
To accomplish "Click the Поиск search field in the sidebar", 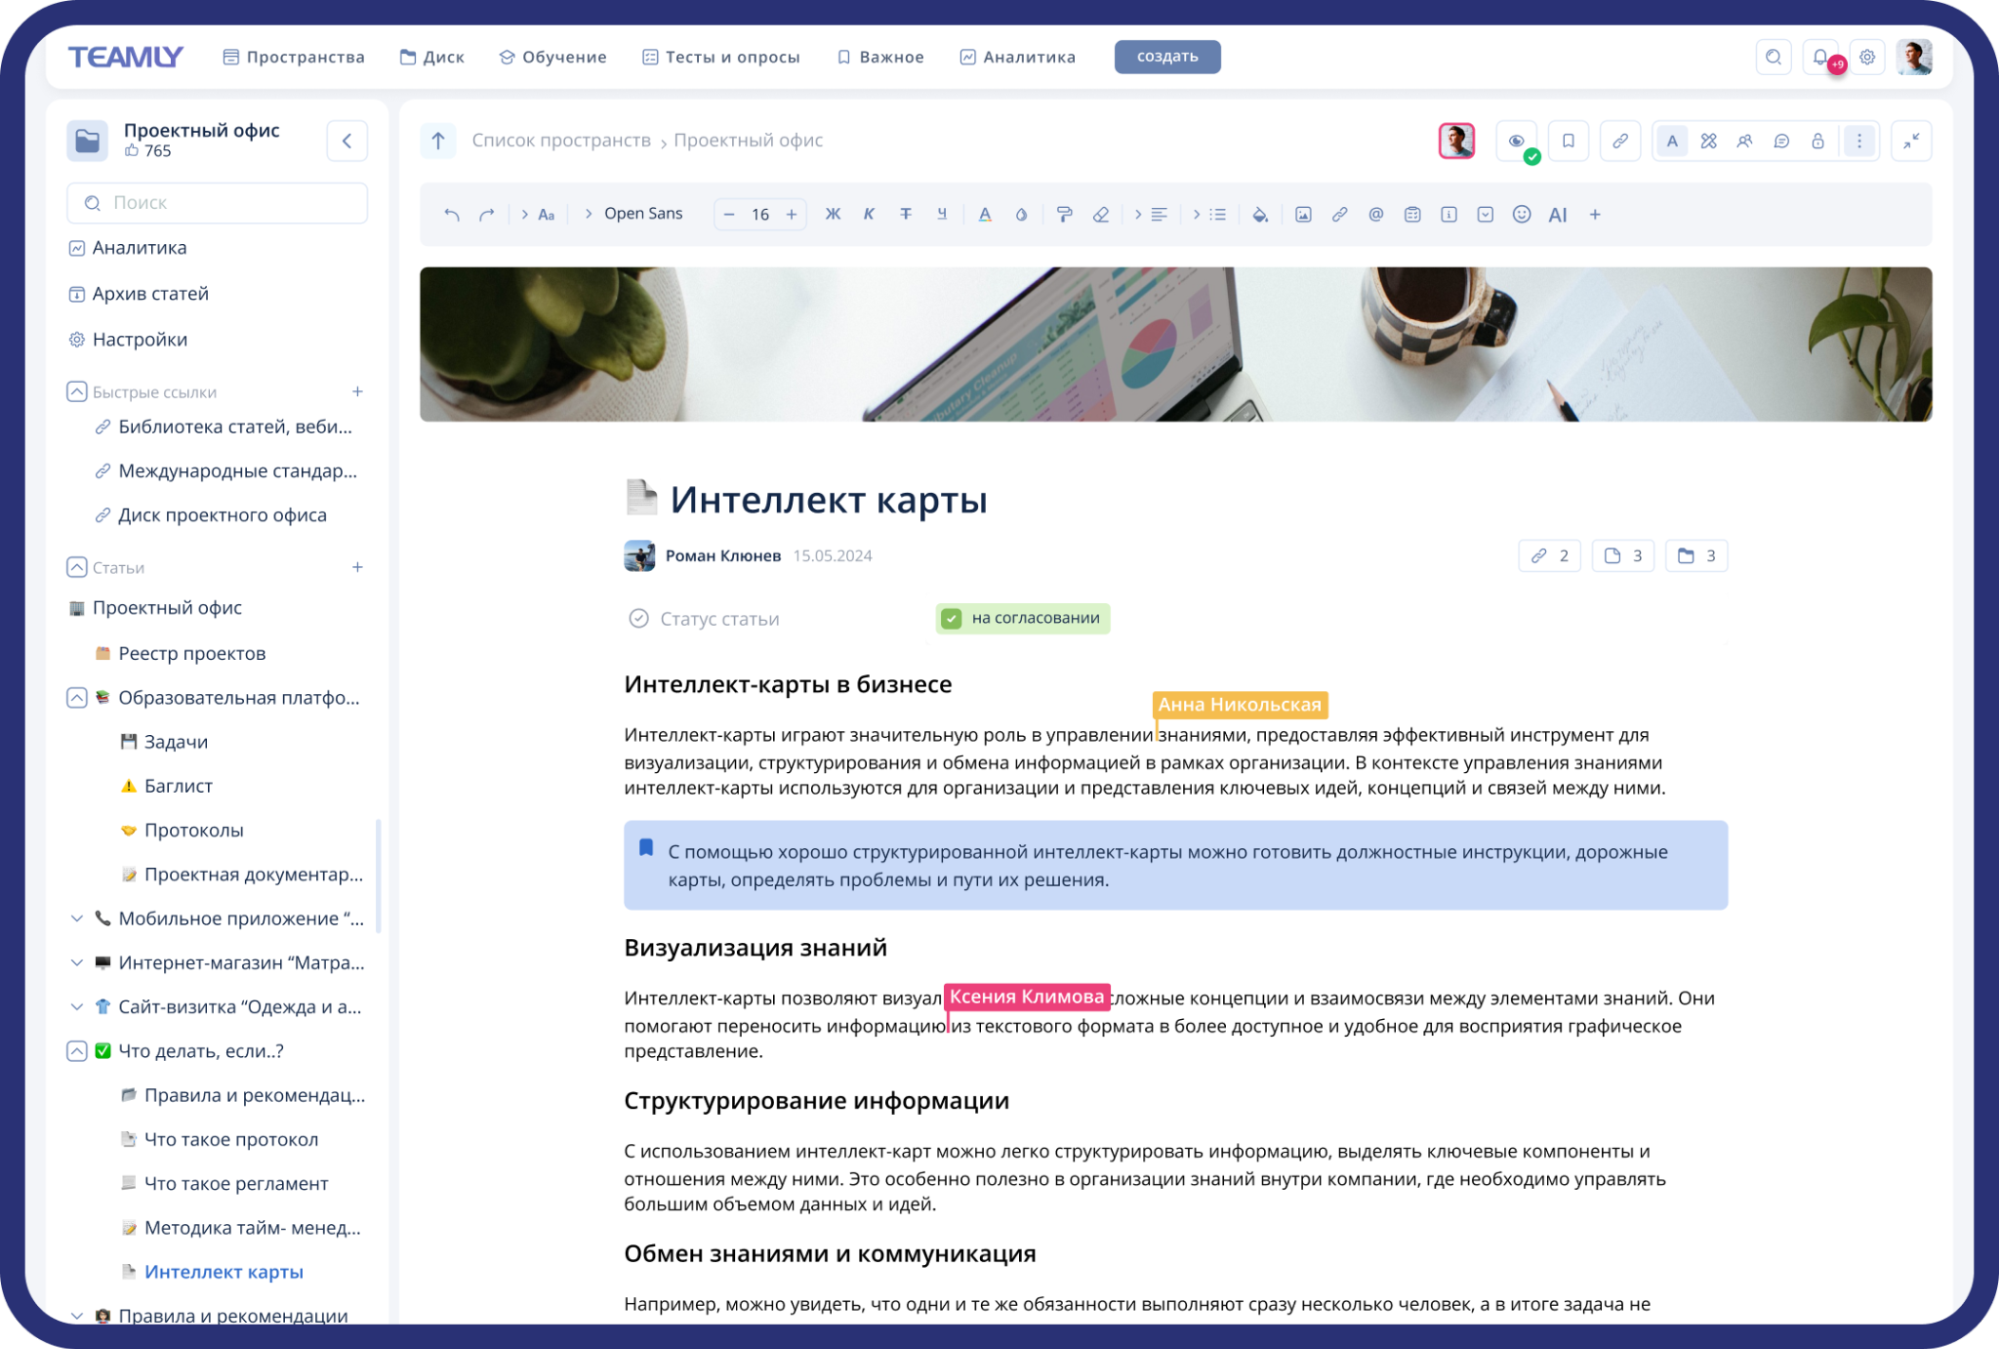I will point(216,202).
